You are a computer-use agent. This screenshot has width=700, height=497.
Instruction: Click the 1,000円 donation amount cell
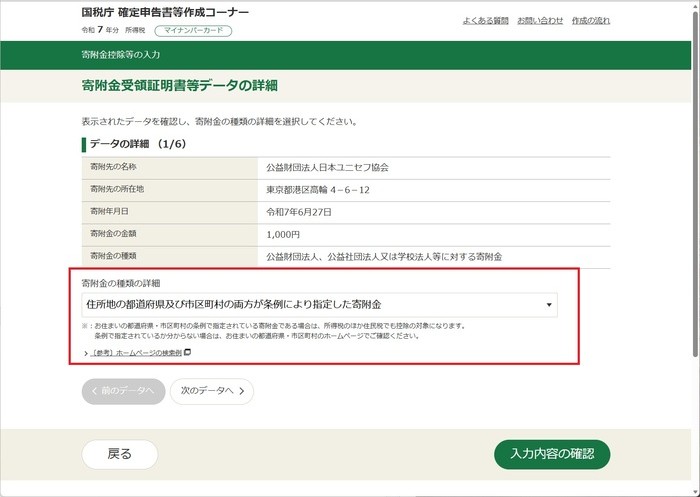pyautogui.click(x=283, y=234)
